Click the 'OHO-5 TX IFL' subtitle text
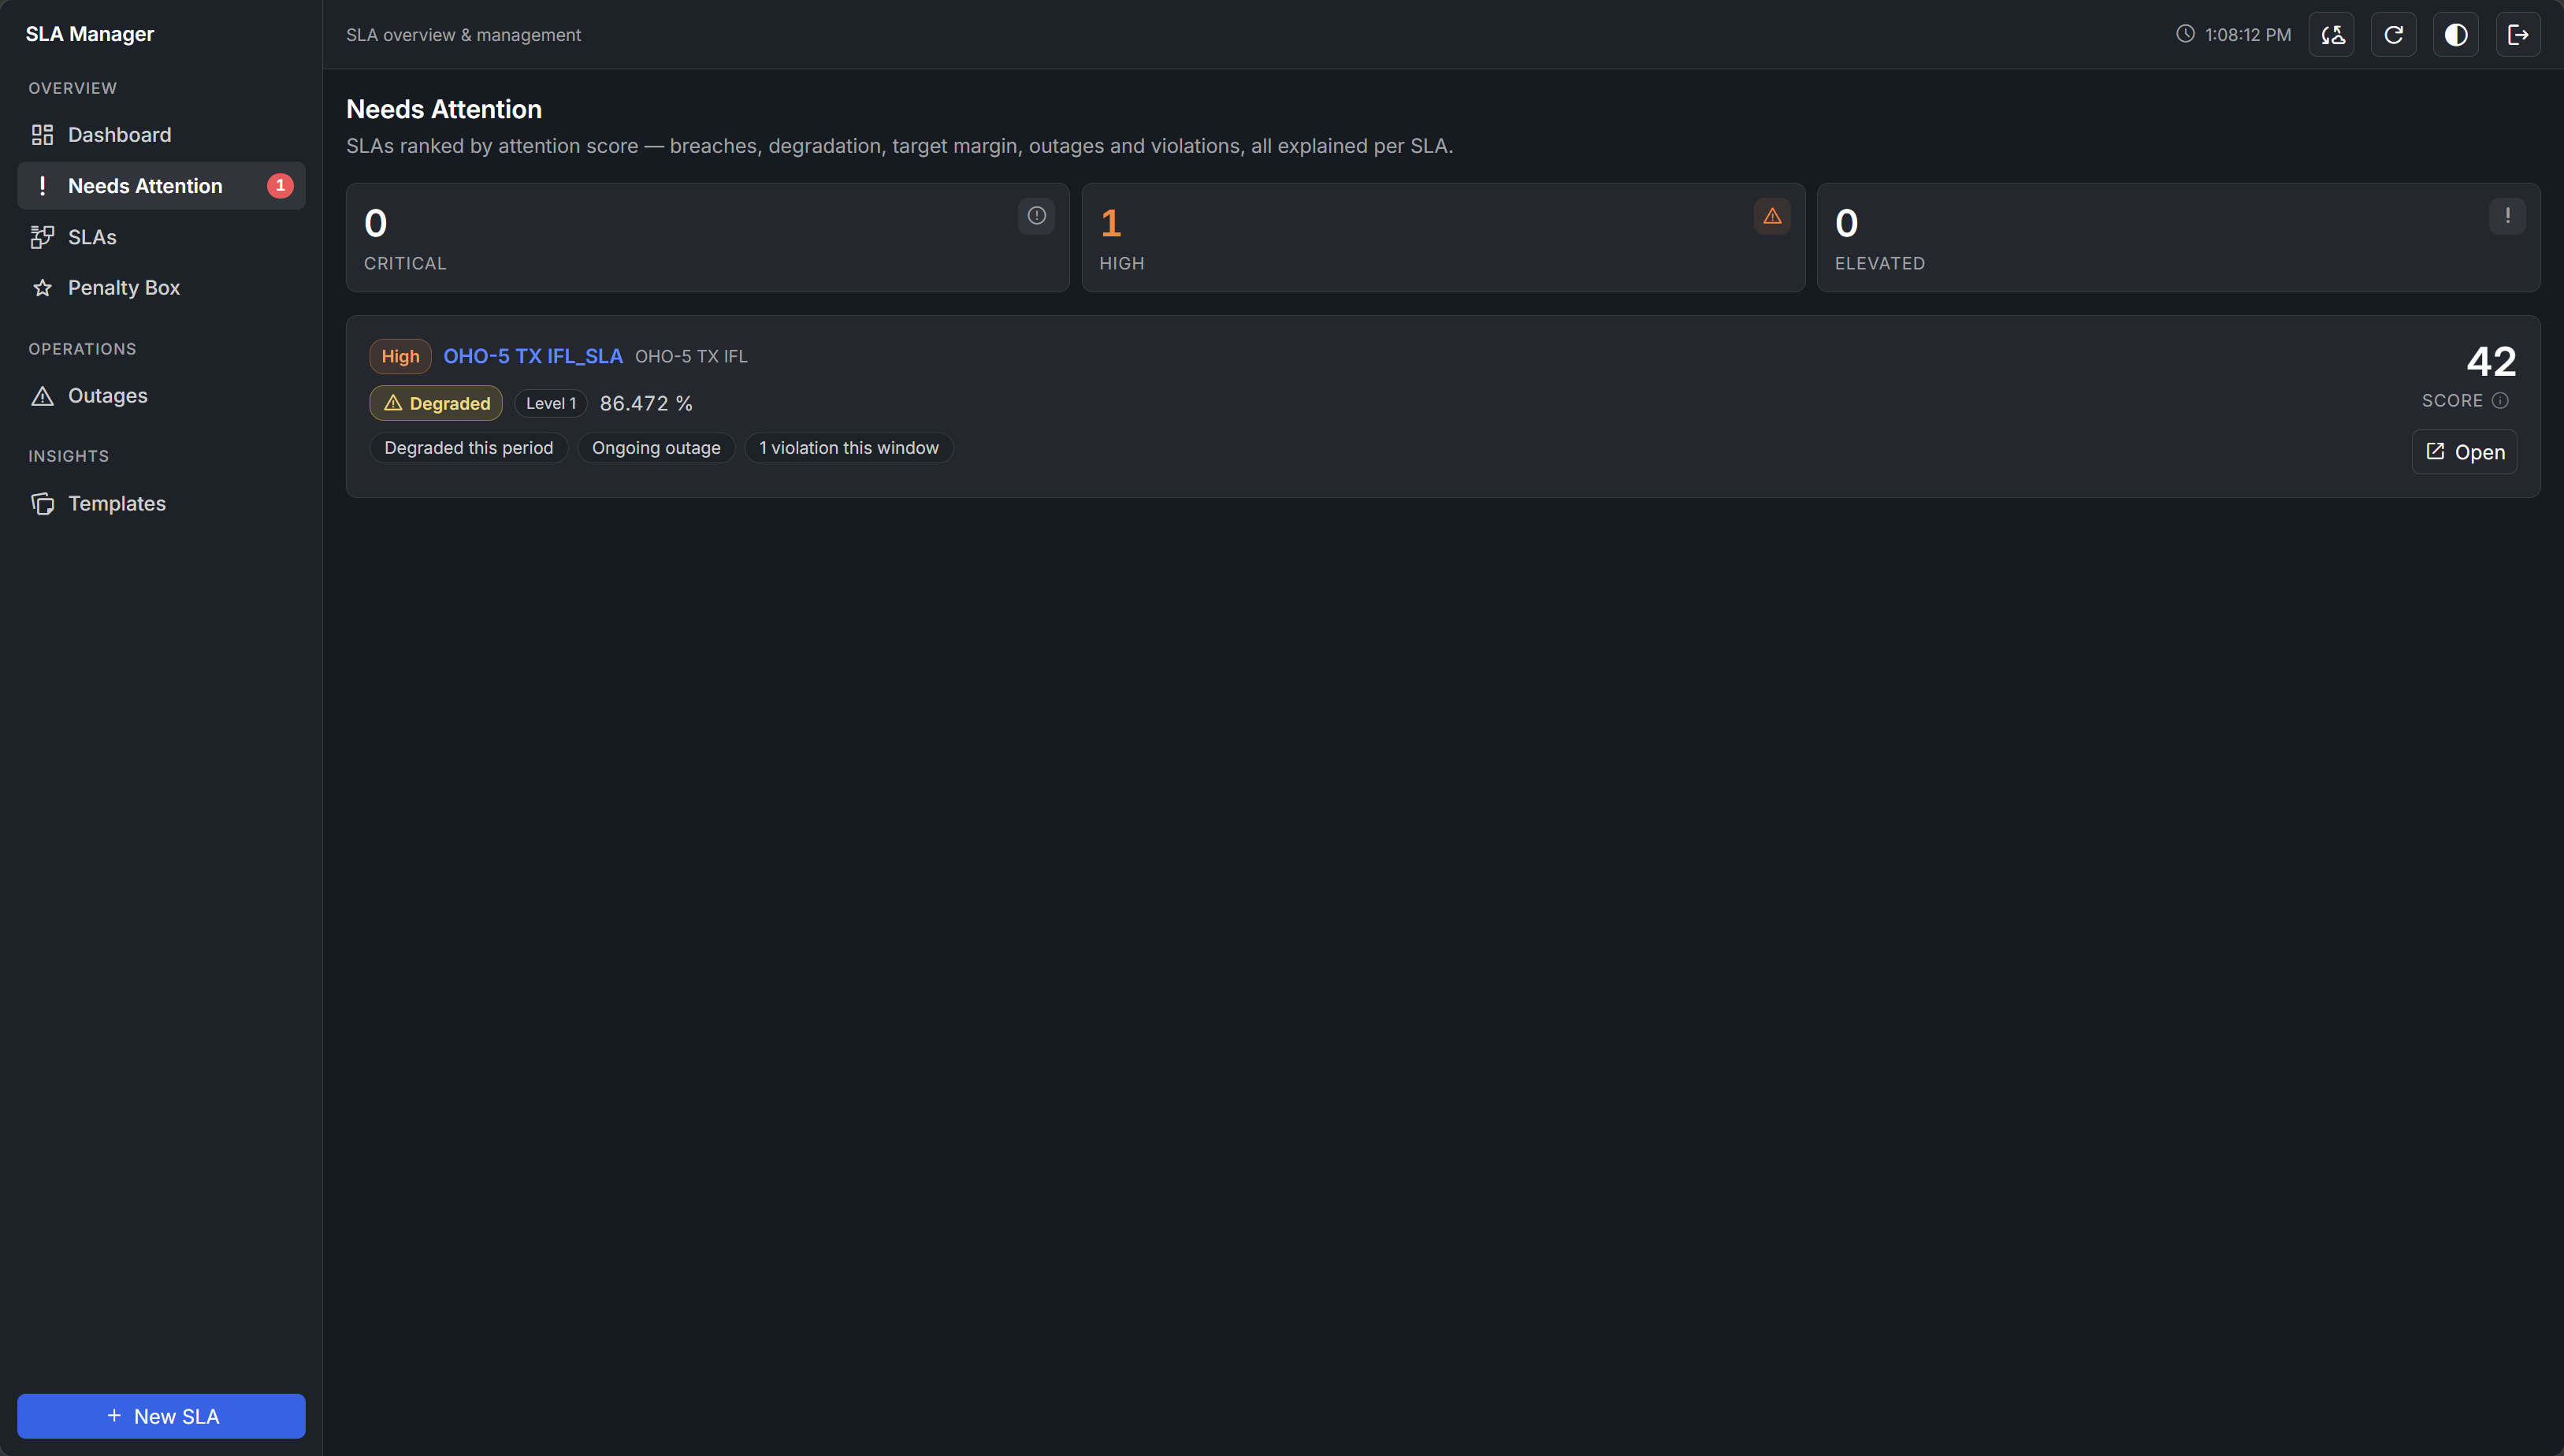 coord(691,356)
